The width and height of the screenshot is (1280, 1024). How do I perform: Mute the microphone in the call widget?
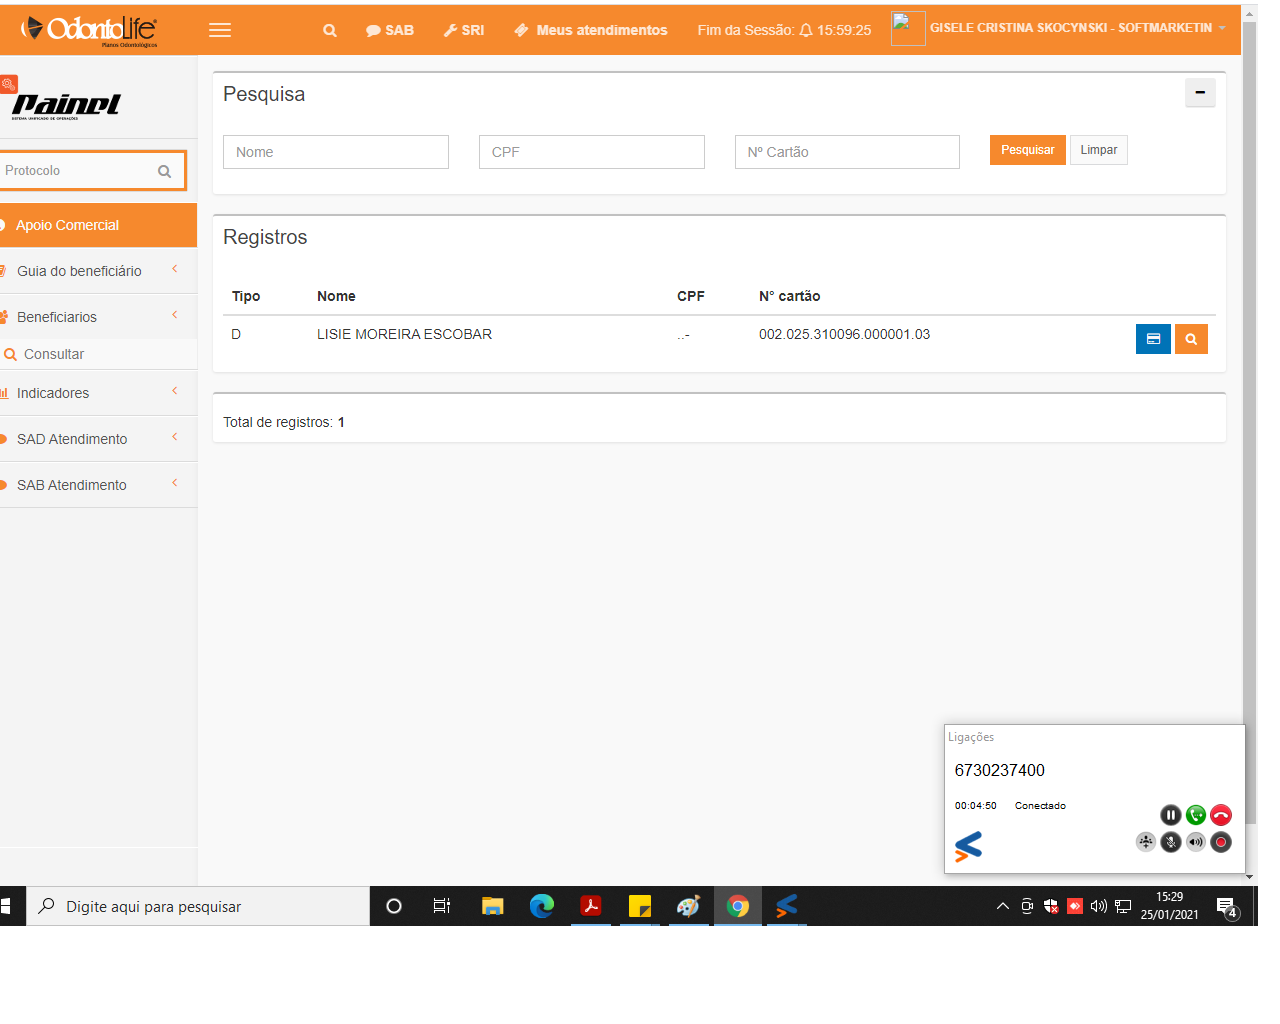click(x=1170, y=842)
